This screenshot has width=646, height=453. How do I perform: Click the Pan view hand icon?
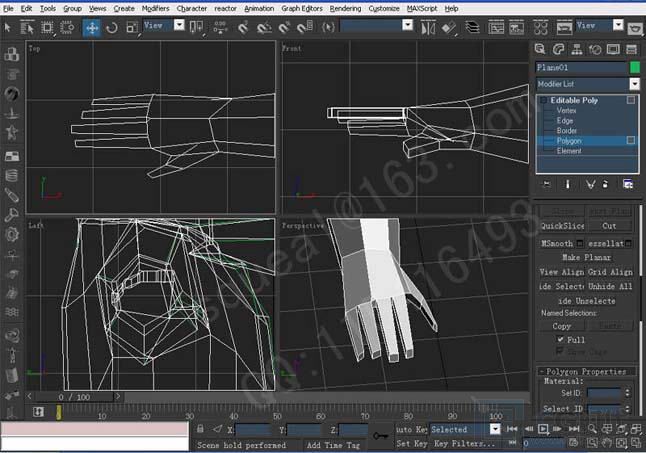point(606,443)
